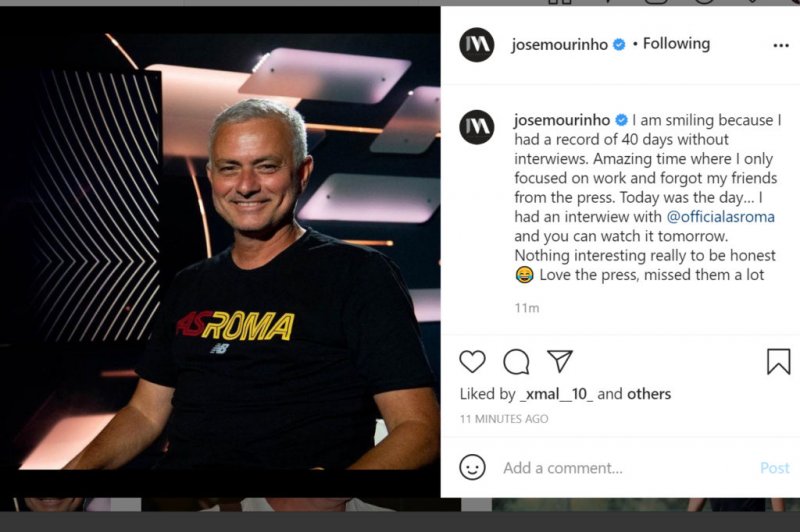This screenshot has width=800, height=532.
Task: Open josemourinho username link in caption
Action: (x=560, y=121)
